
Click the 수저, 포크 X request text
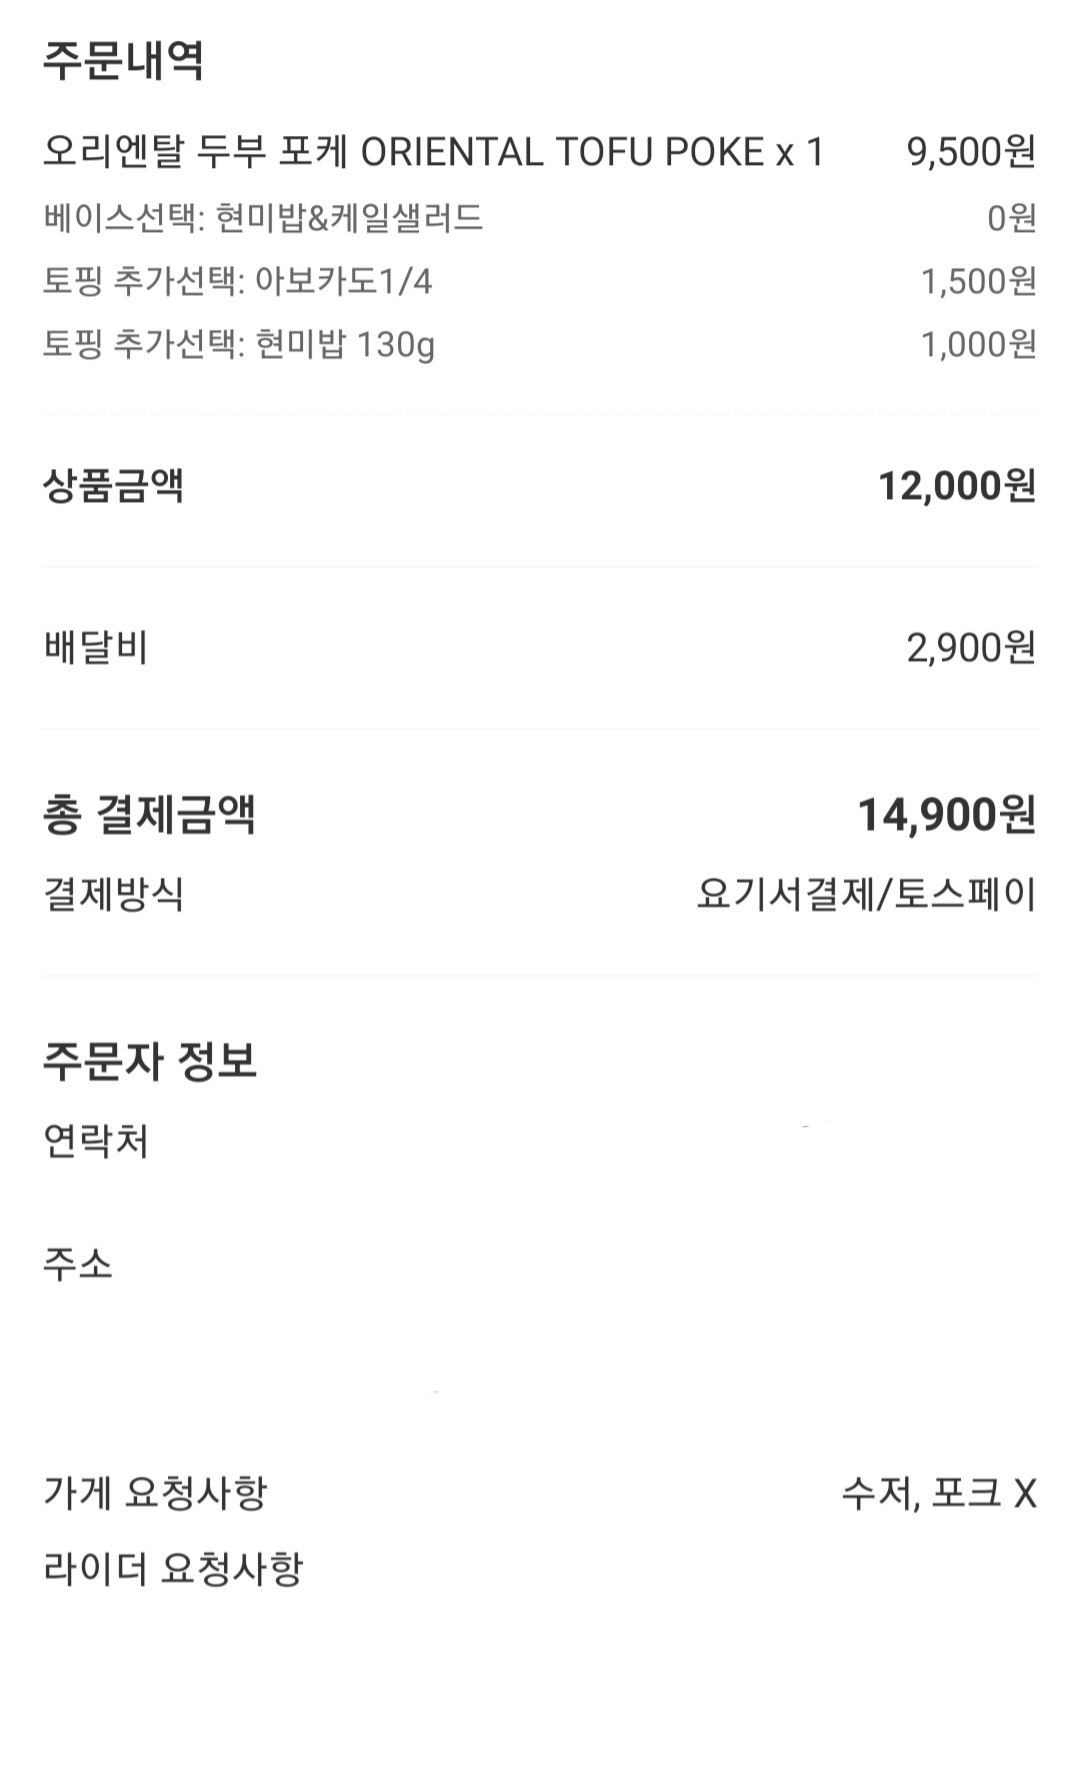click(x=938, y=1494)
